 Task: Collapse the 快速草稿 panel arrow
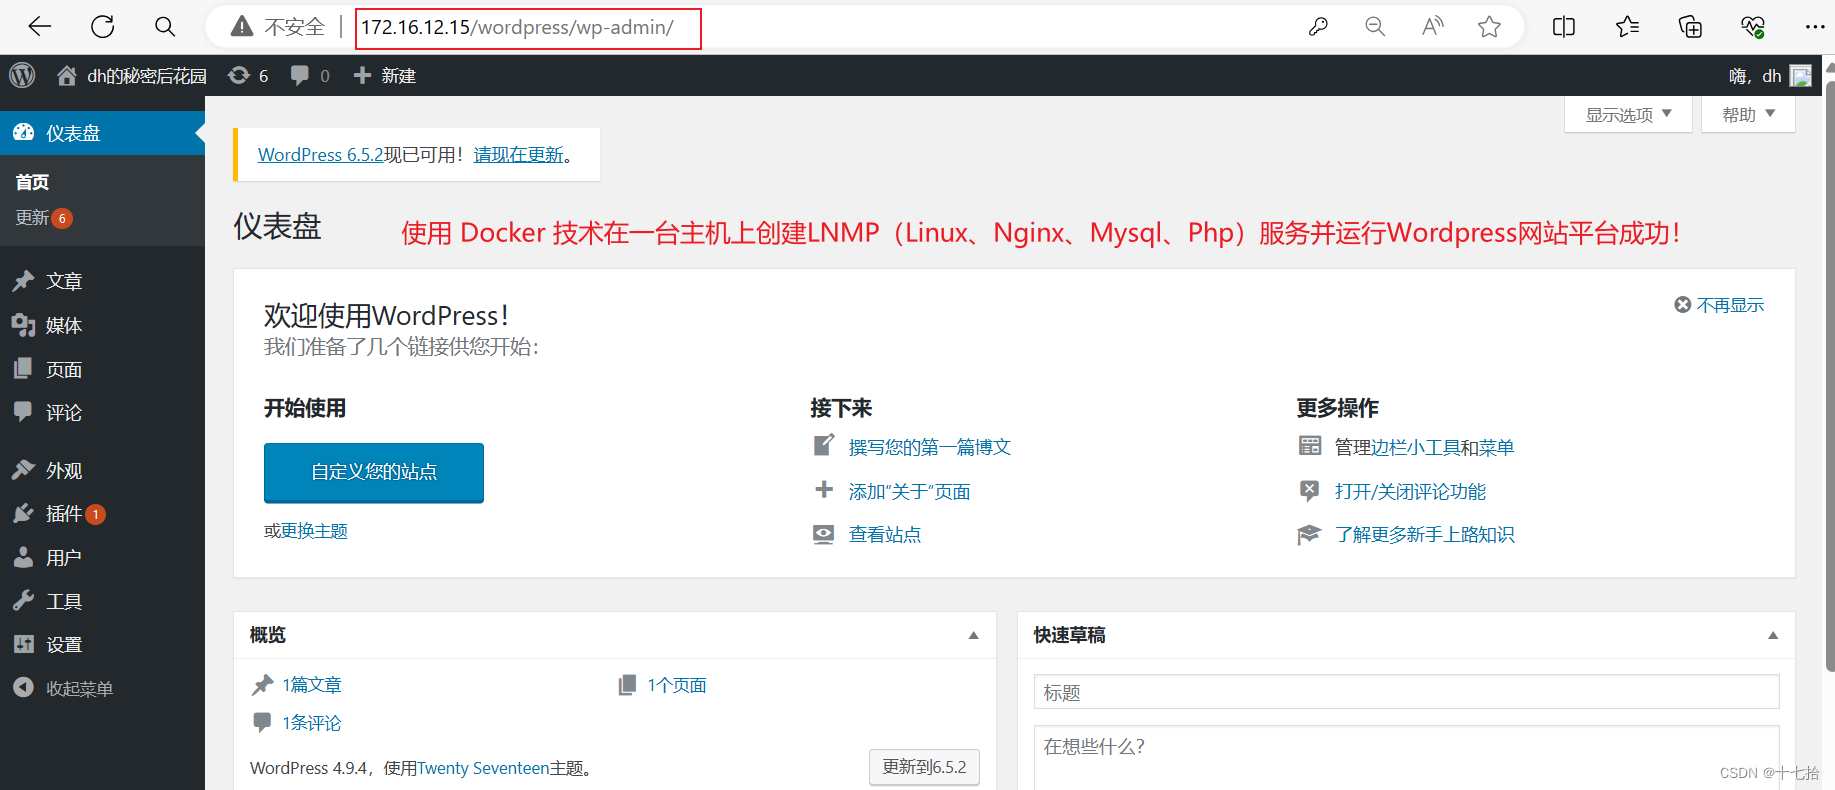point(1772,635)
